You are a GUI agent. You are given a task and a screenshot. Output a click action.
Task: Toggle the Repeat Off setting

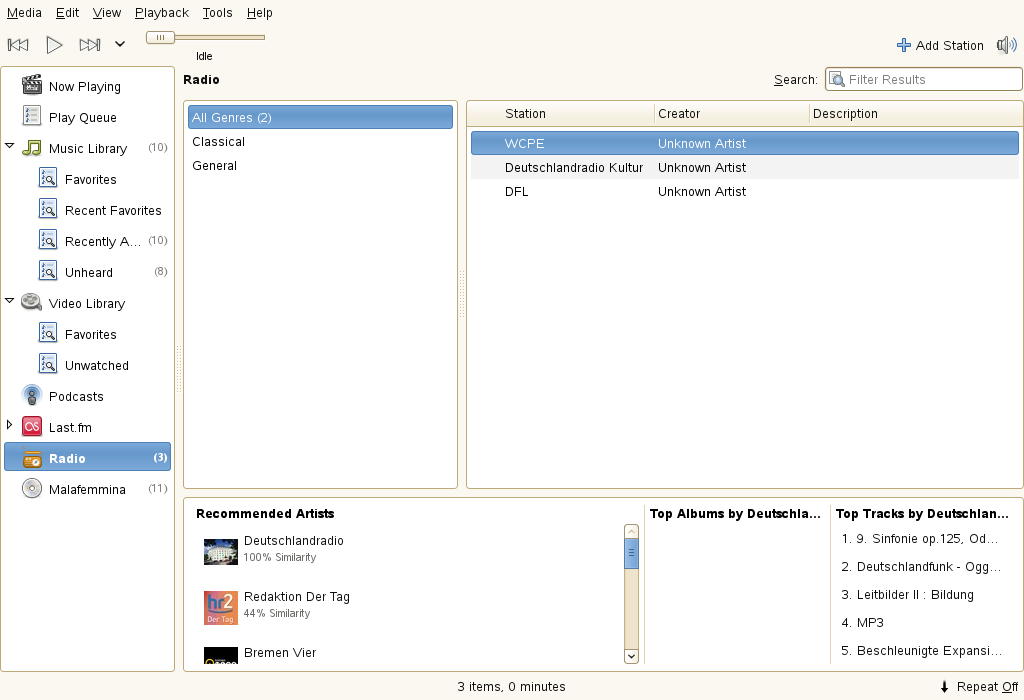click(x=978, y=686)
